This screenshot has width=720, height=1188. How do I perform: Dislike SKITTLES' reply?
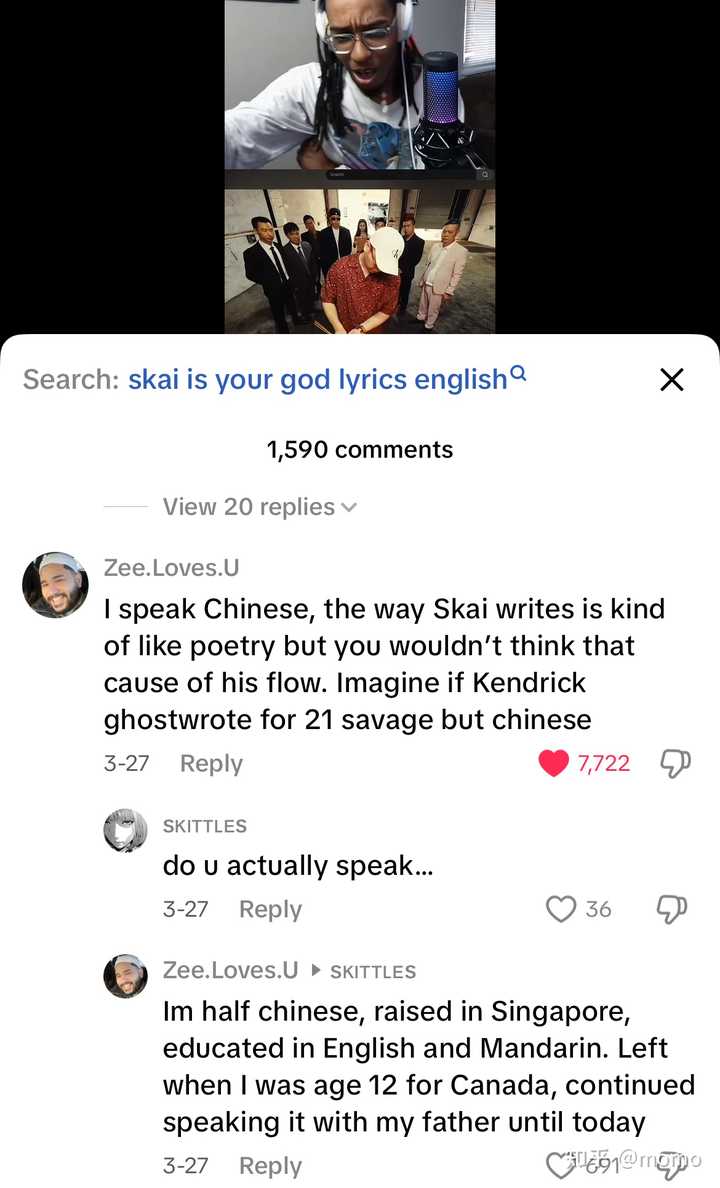(671, 908)
